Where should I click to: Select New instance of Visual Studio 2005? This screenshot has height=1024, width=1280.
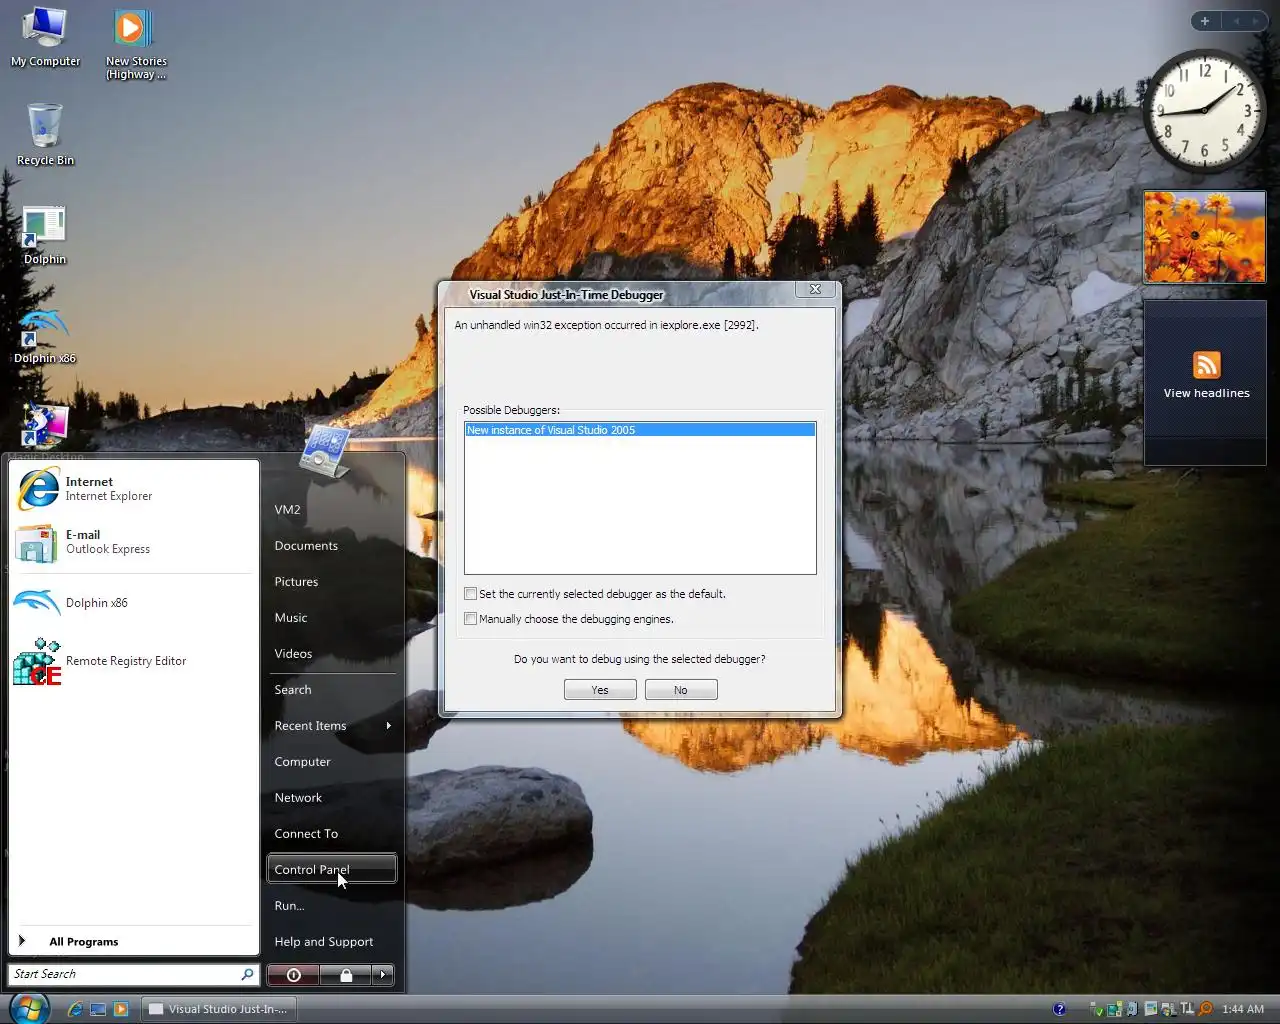(x=640, y=430)
